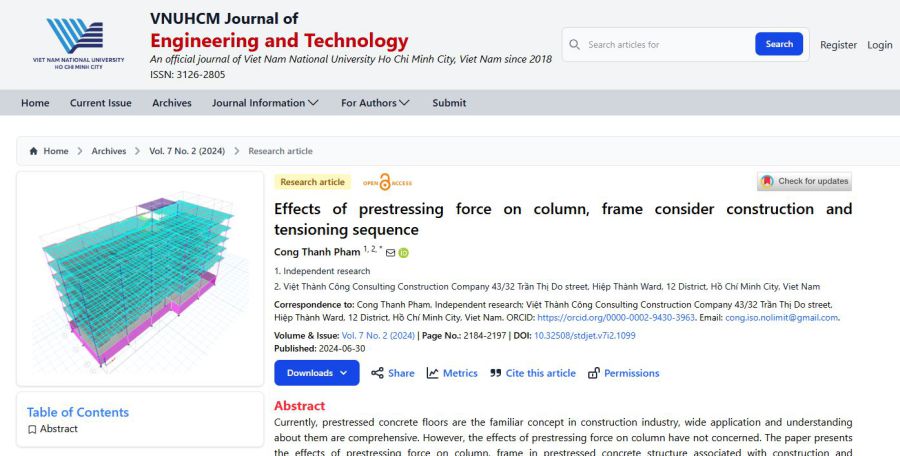This screenshot has width=900, height=456.
Task: Click Cite this article link
Action: coord(541,373)
